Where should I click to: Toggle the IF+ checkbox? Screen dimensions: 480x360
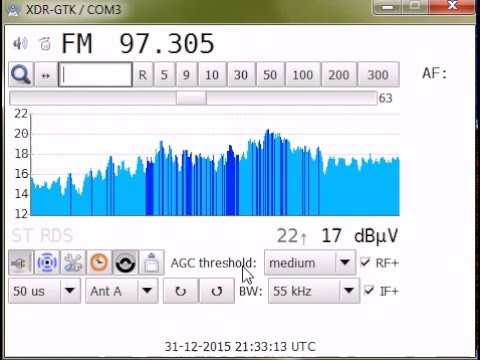point(369,291)
